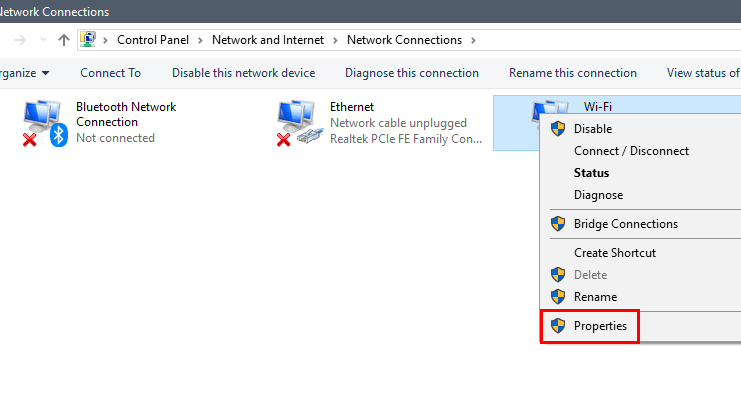The image size is (741, 400).
Task: Click shield icon next to Rename
Action: point(558,297)
